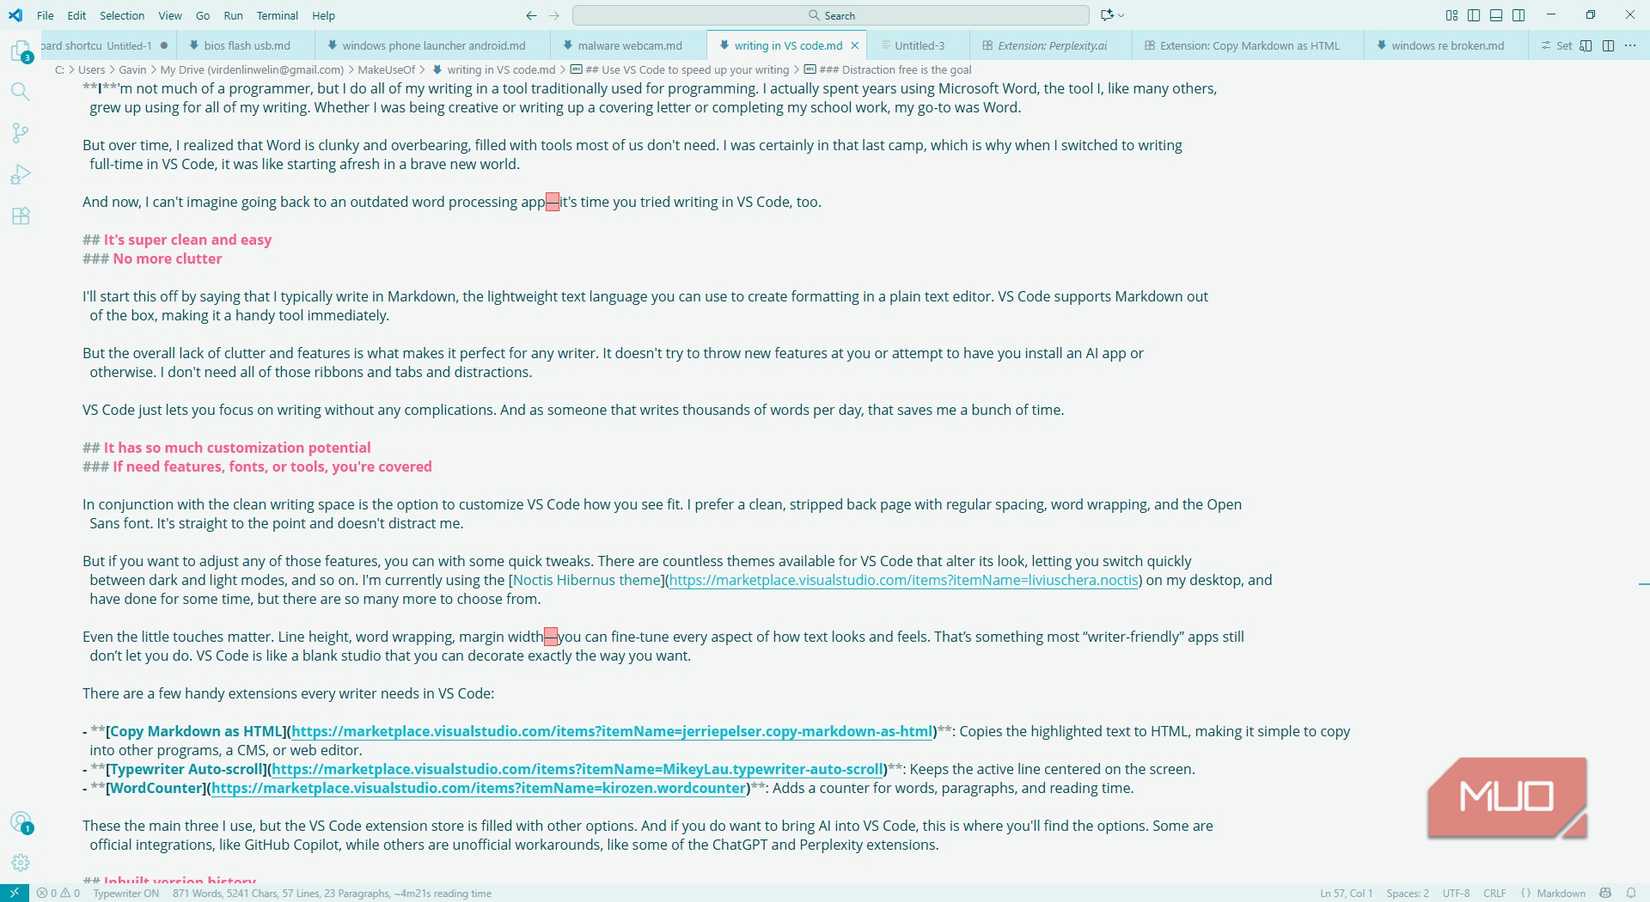Click Ln 57, Col 1 go-to-line indicator
This screenshot has height=902, width=1650.
click(x=1346, y=893)
